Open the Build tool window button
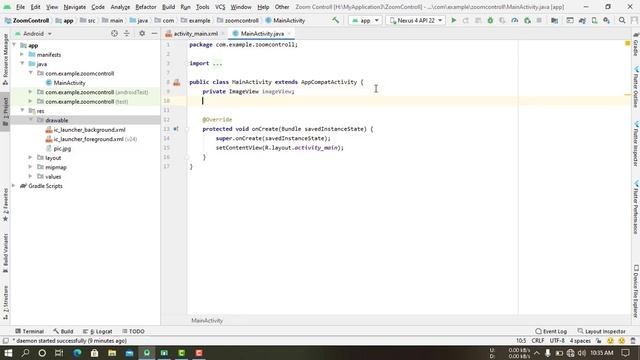This screenshot has width=640, height=360. tap(63, 331)
